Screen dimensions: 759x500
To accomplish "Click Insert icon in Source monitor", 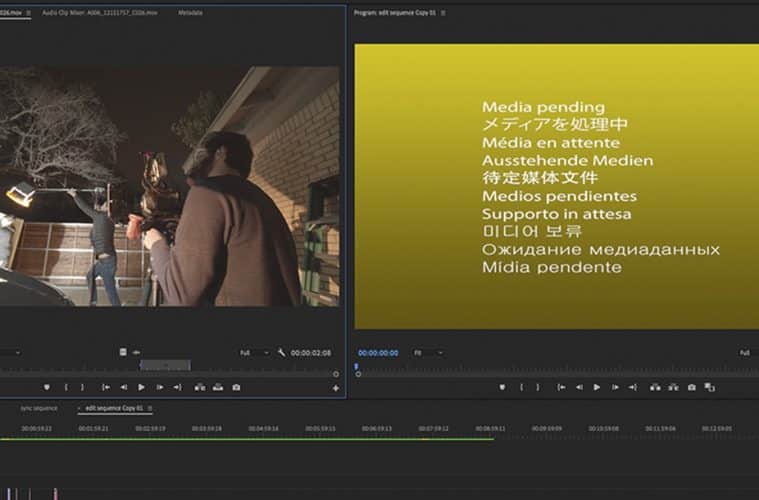I will 199,387.
